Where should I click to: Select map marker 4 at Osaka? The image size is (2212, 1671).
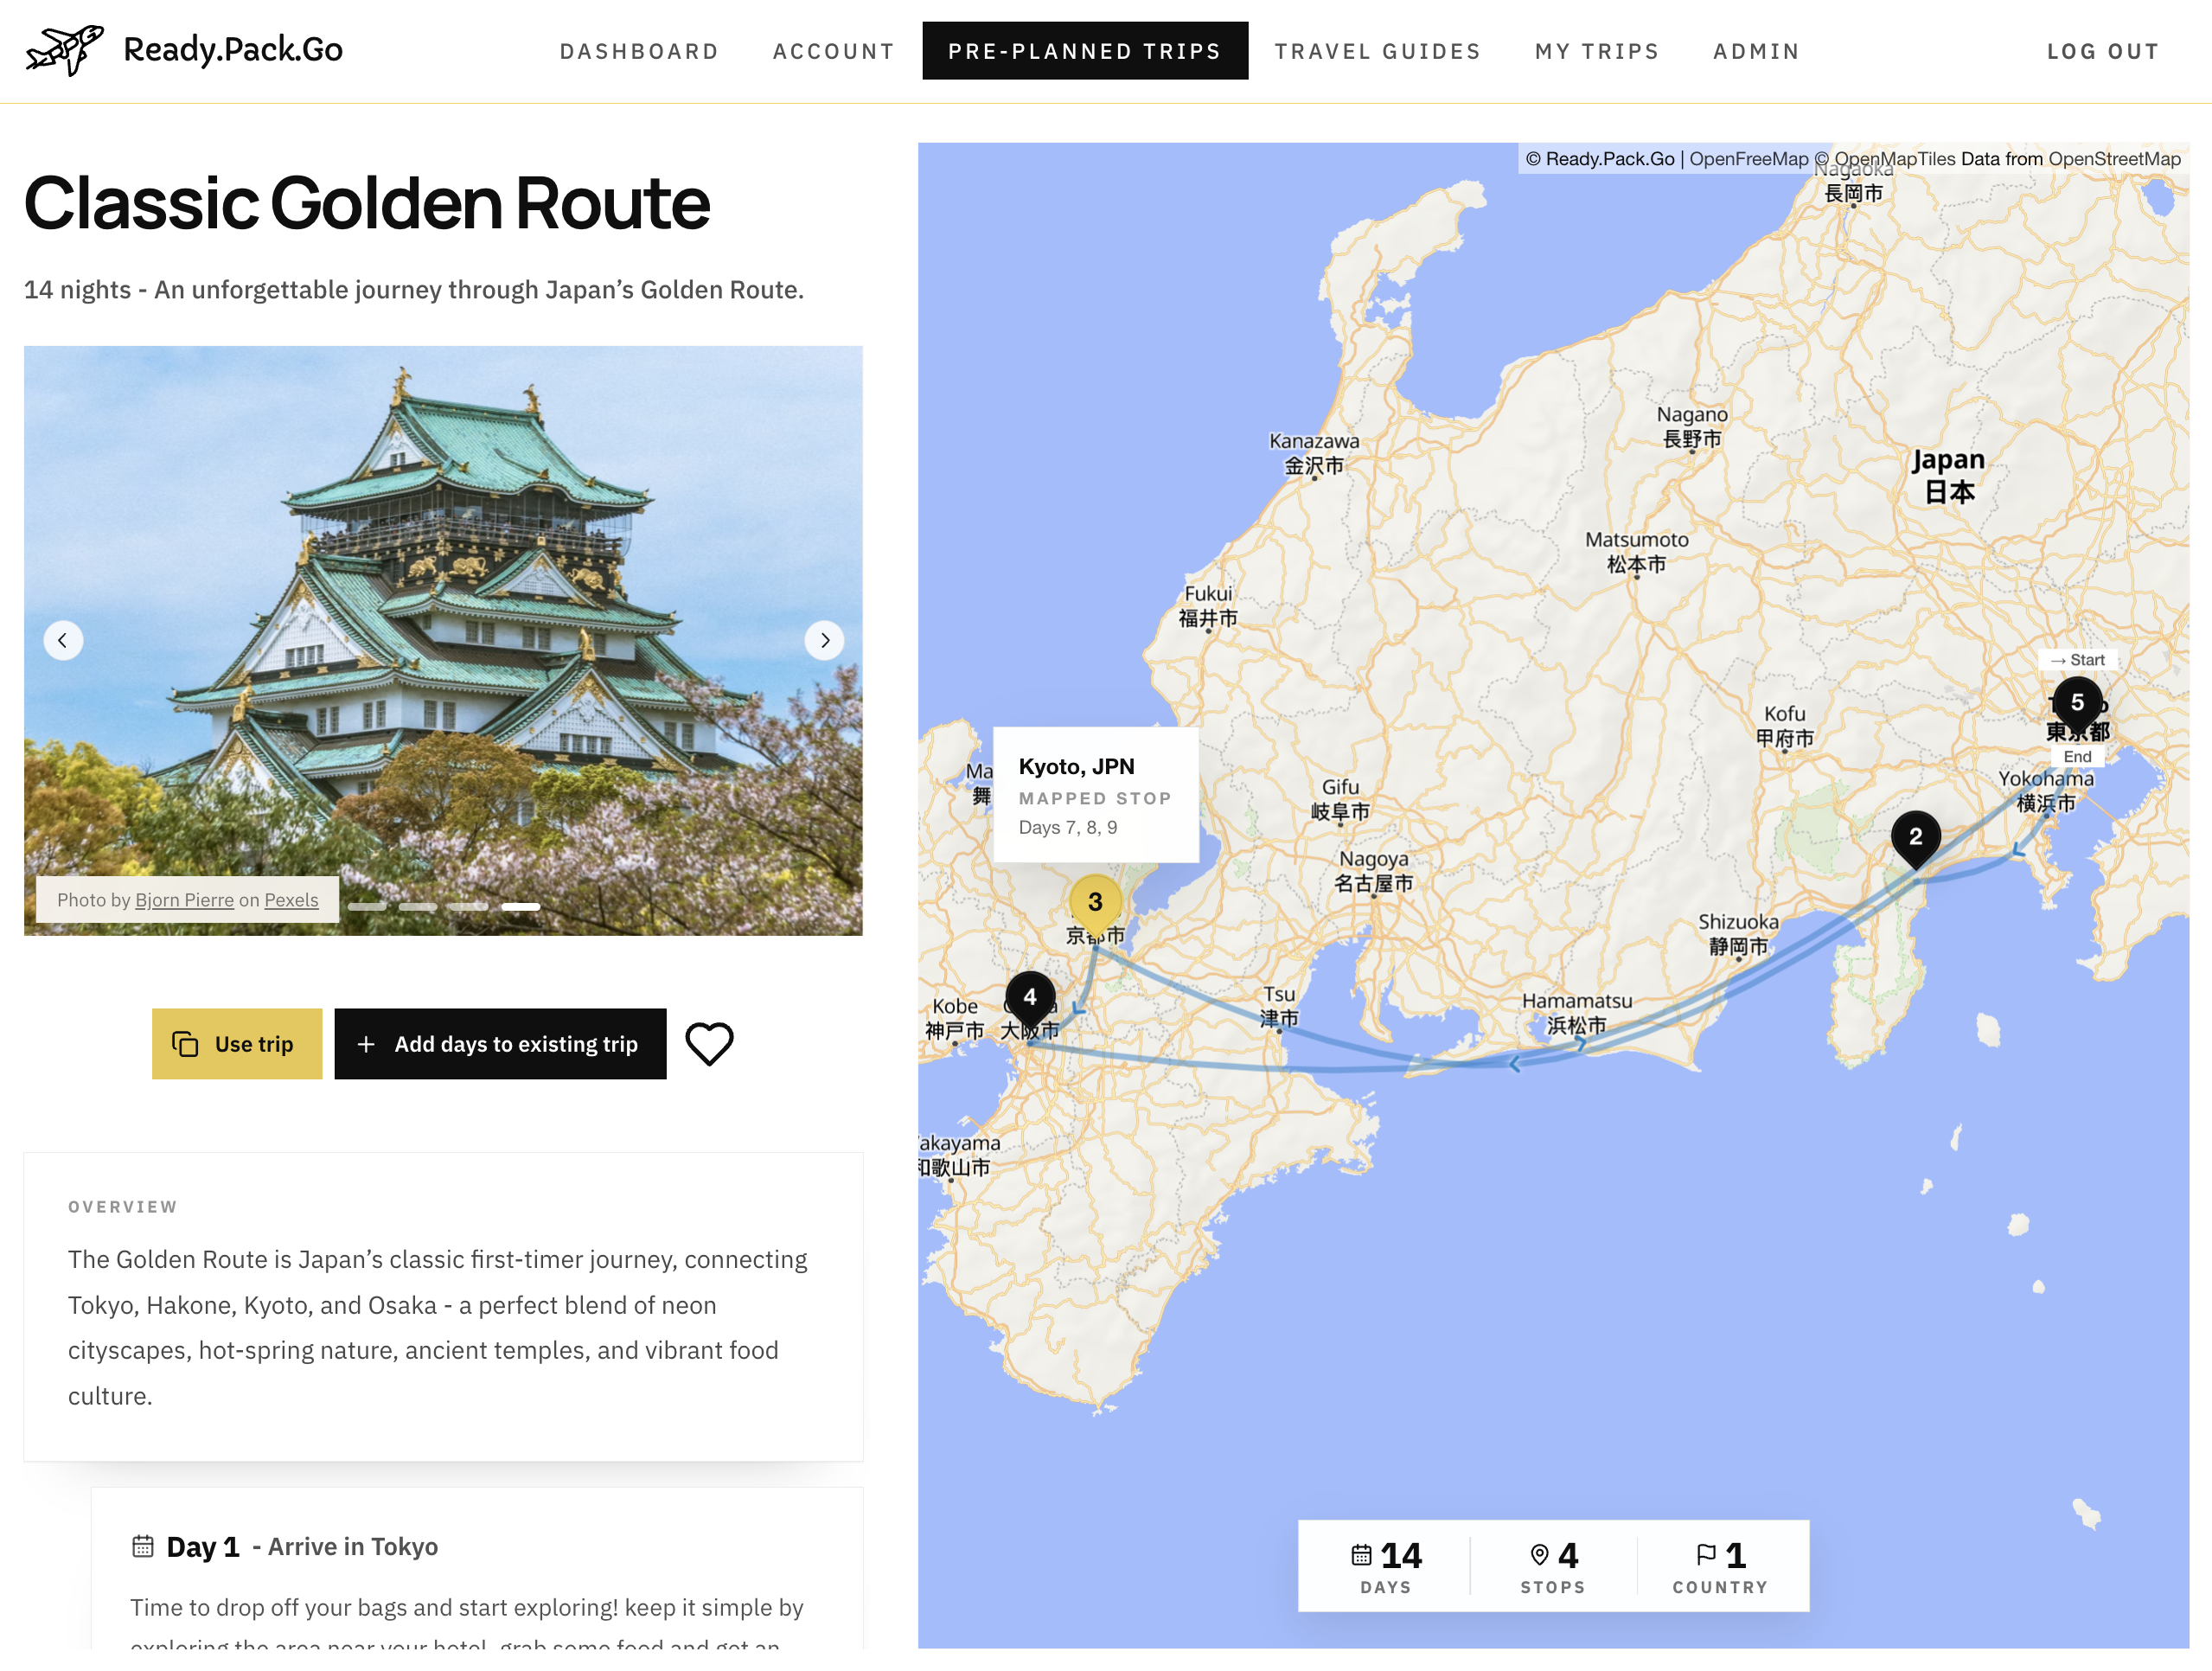[x=1030, y=999]
